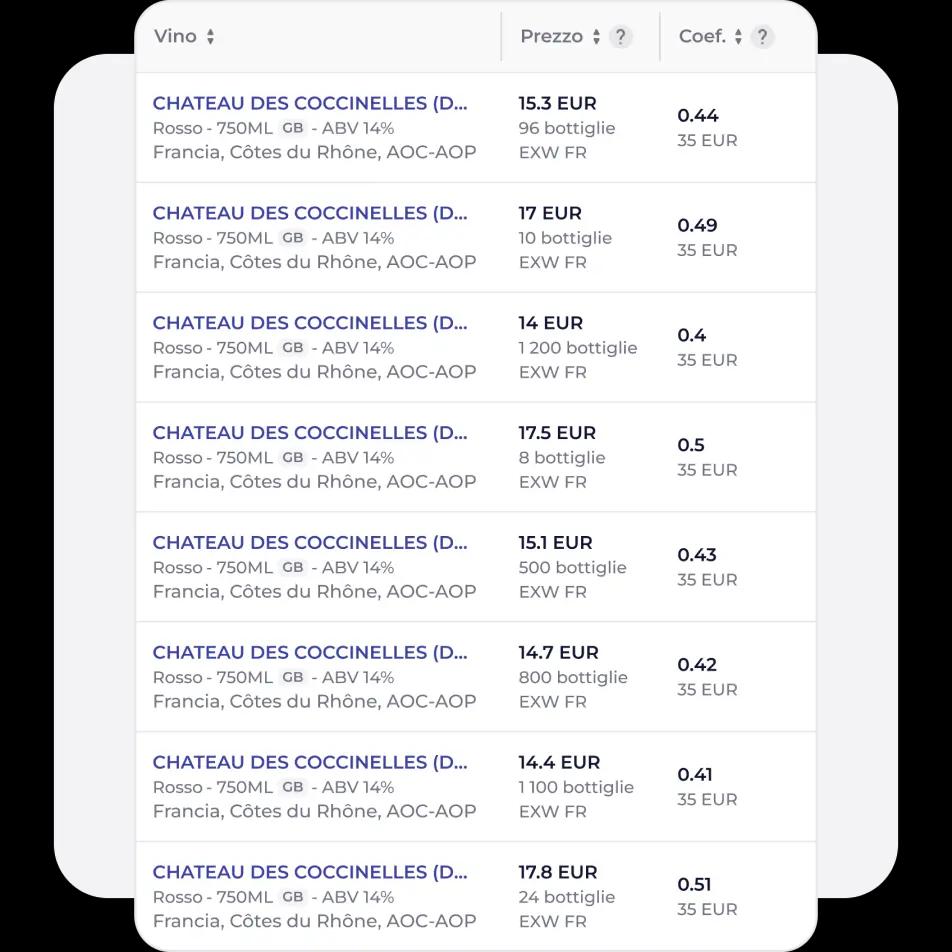The image size is (952, 952).
Task: Click the Prezzo column header label
Action: pos(551,36)
